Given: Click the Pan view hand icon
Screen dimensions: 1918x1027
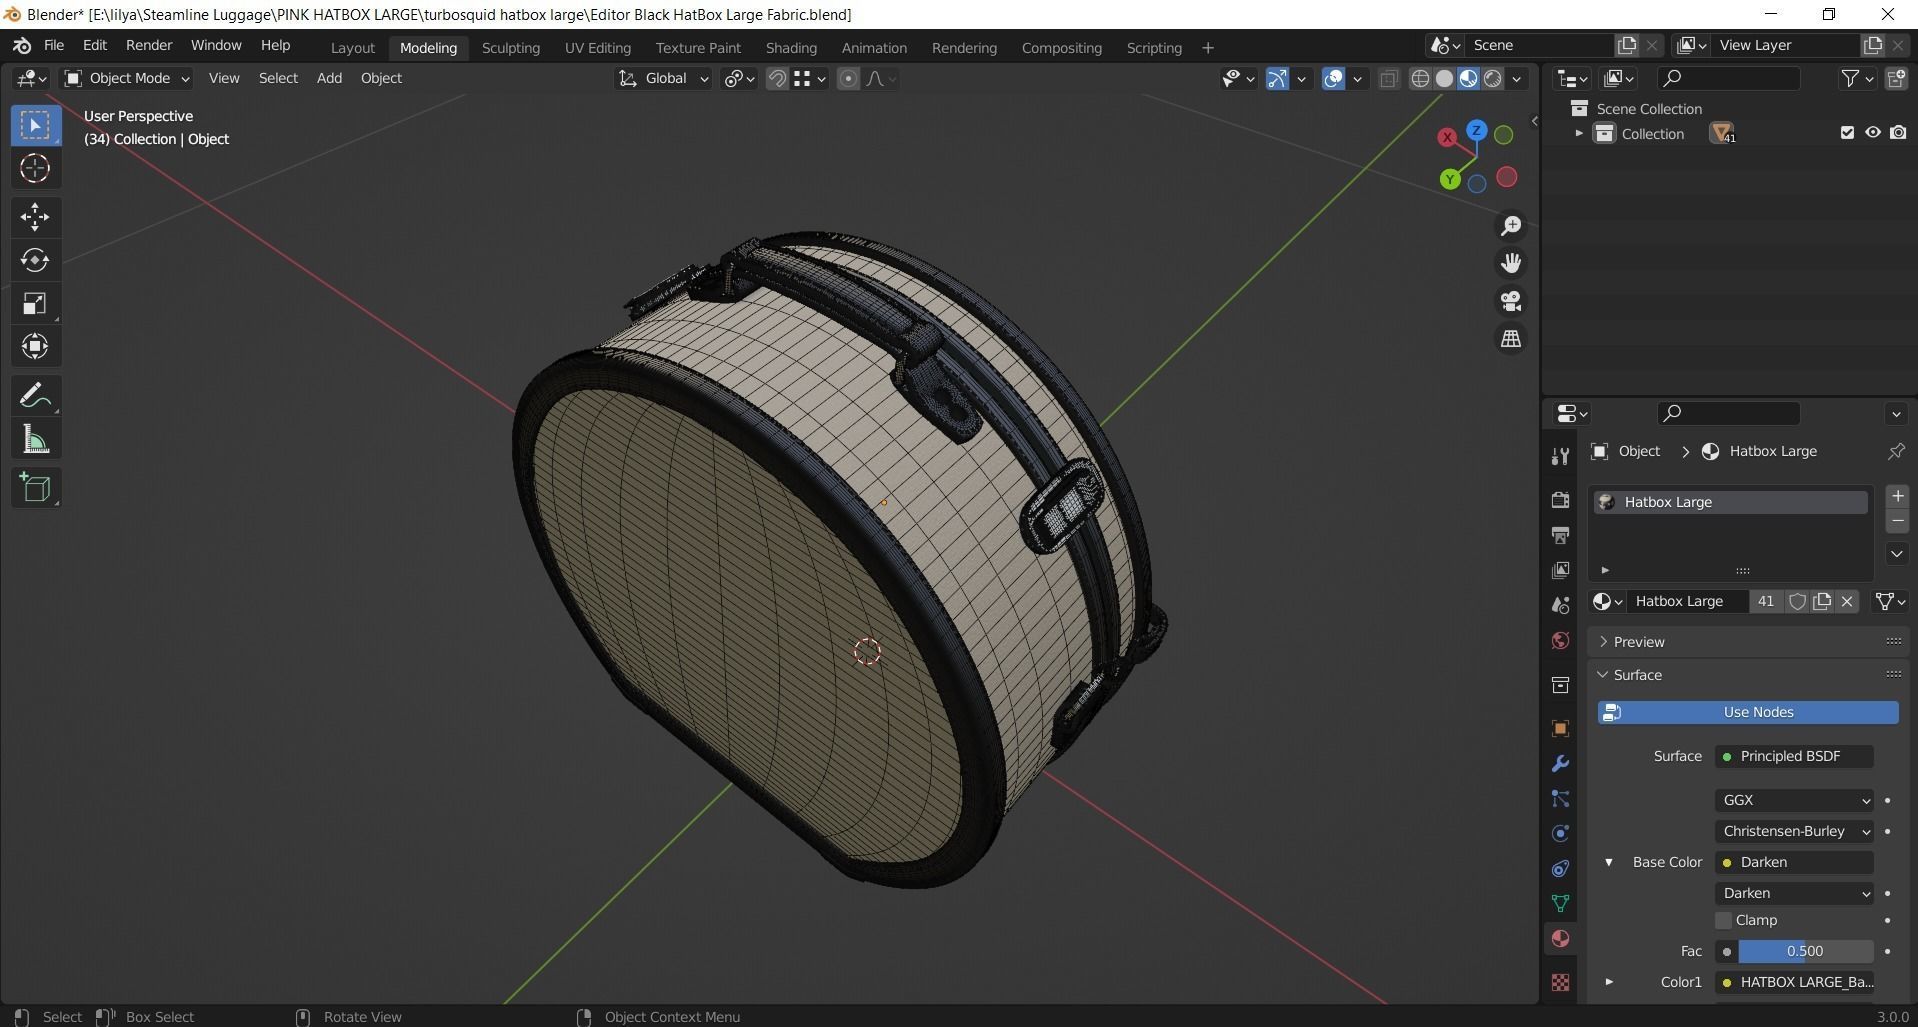Looking at the screenshot, I should coord(1511,263).
